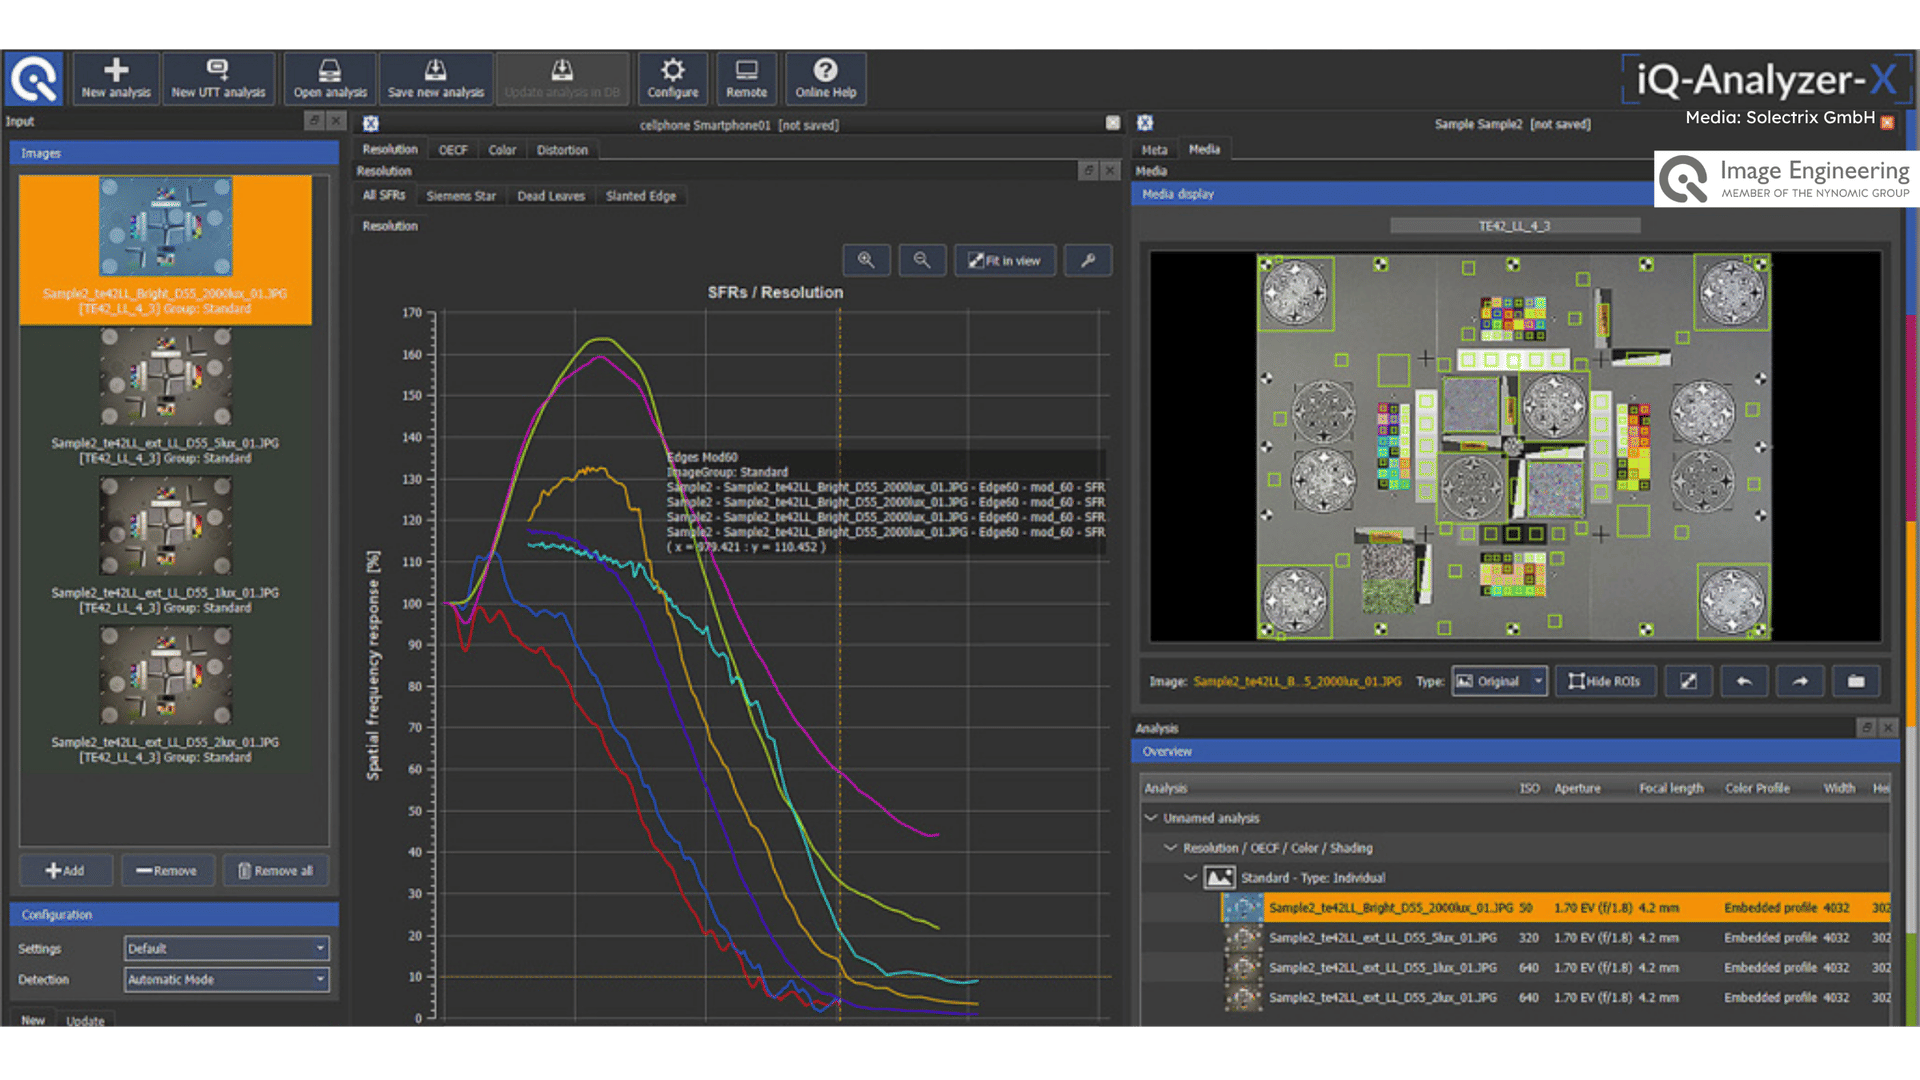Click the iQ-Analyzer logo icon

pos(34,79)
